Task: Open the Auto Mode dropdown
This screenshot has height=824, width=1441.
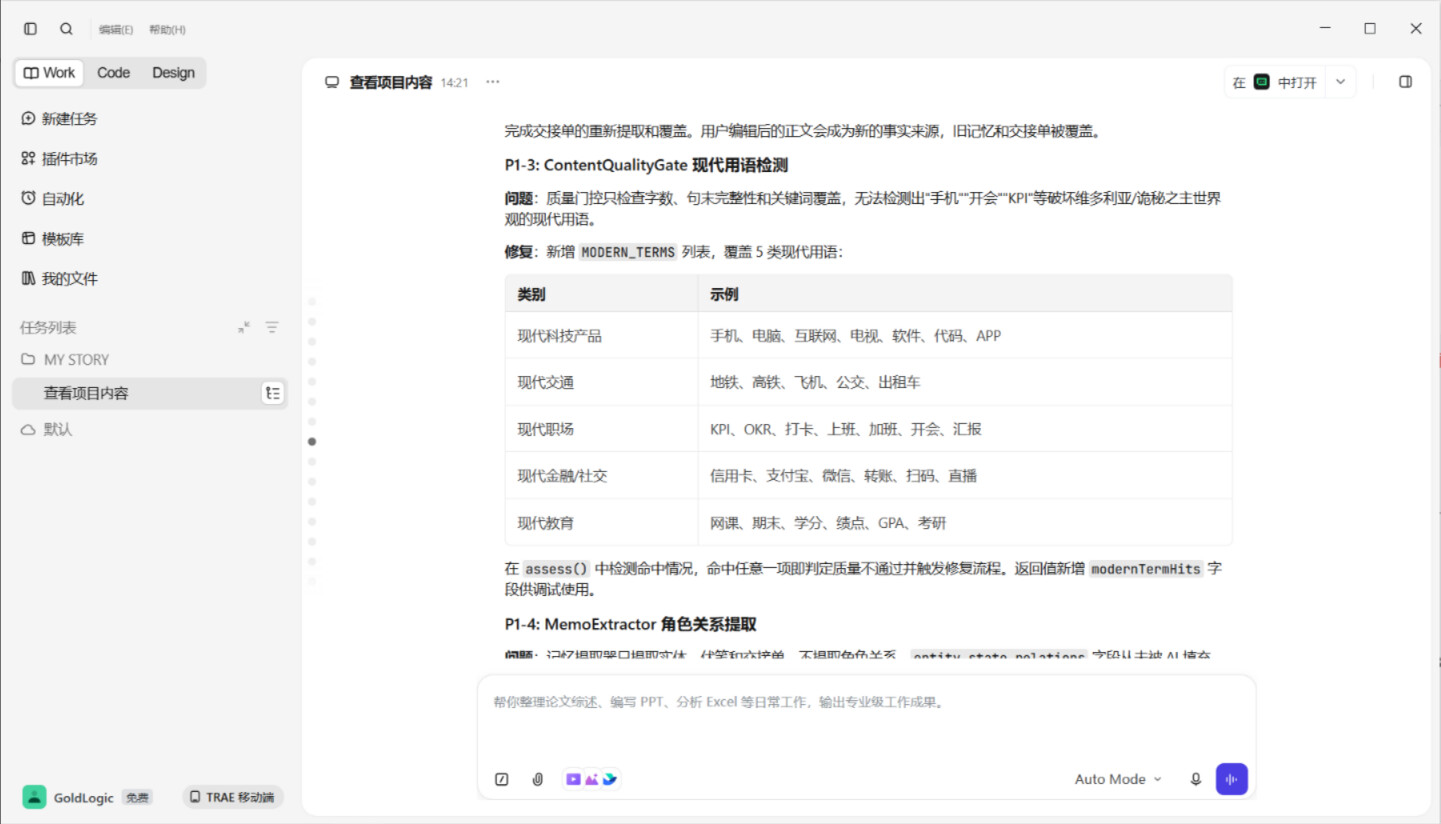Action: [x=1118, y=779]
